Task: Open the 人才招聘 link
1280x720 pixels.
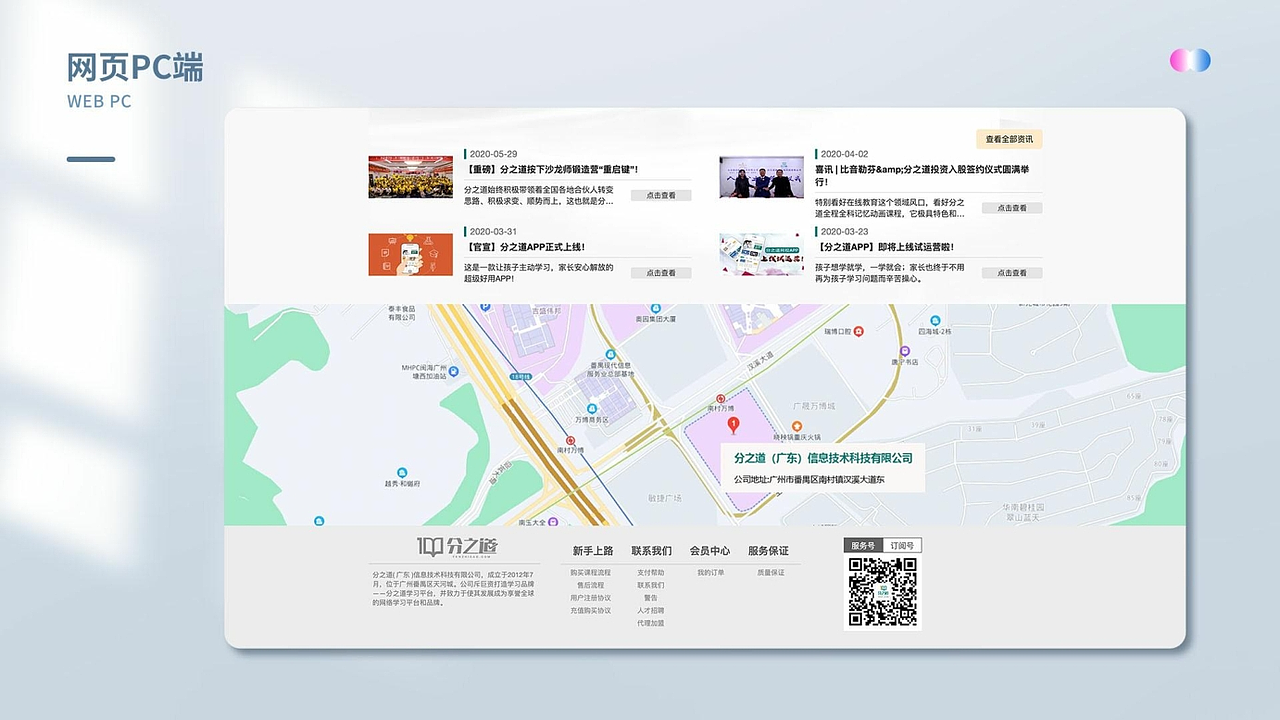Action: [651, 610]
